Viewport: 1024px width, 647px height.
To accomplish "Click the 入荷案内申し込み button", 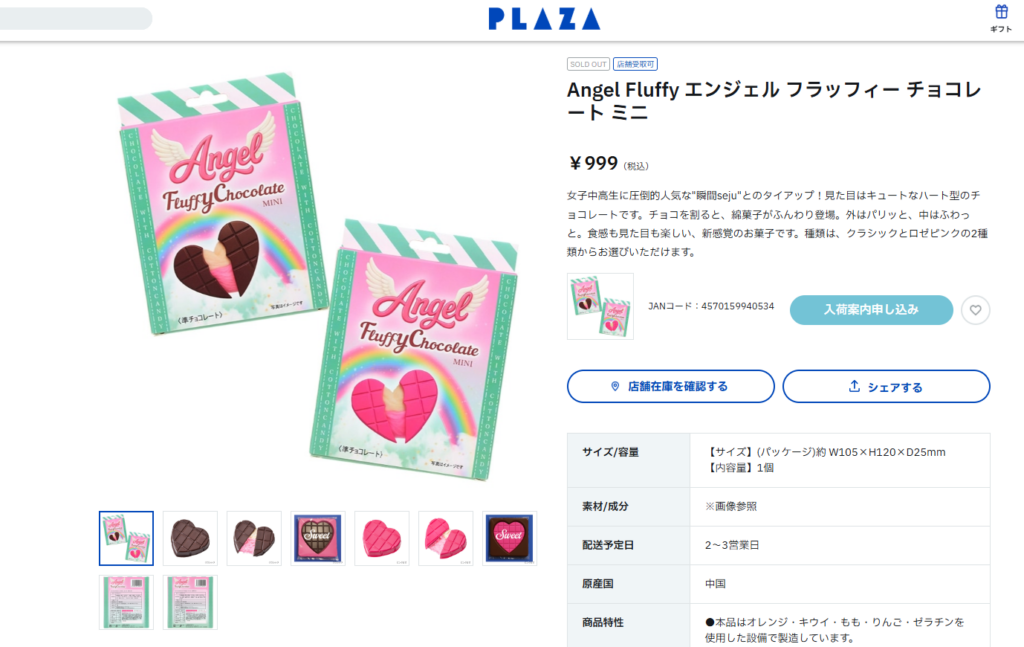I will point(871,309).
